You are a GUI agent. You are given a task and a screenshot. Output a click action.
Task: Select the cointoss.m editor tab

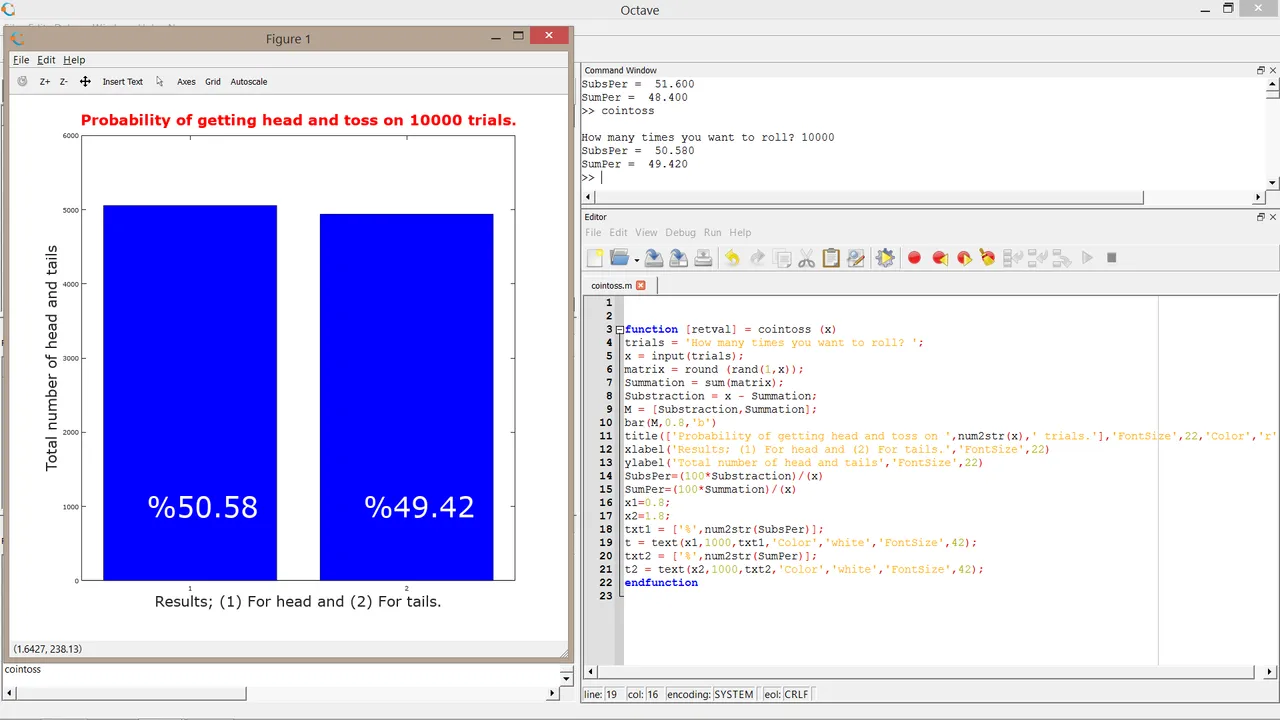click(617, 285)
